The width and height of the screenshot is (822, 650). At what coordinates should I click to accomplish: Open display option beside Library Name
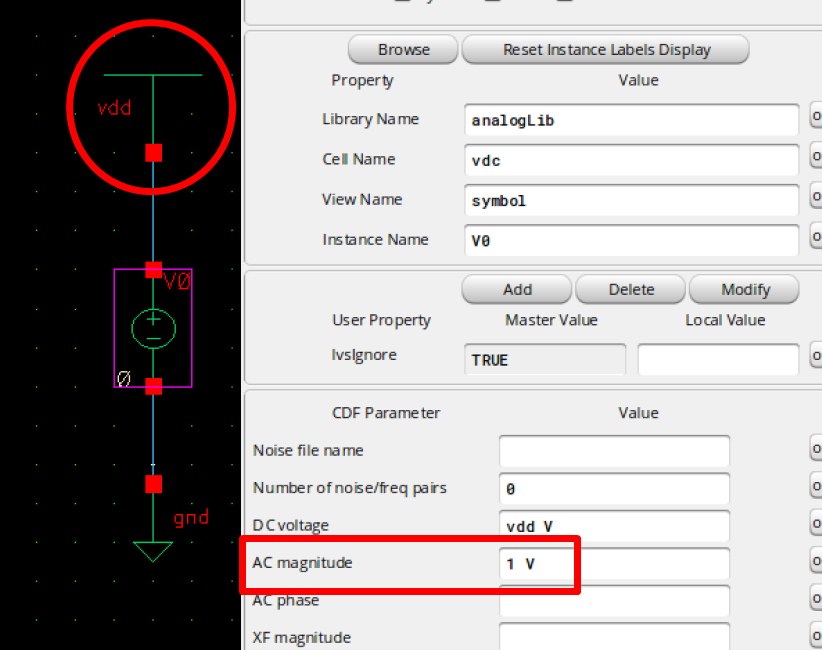click(816, 115)
